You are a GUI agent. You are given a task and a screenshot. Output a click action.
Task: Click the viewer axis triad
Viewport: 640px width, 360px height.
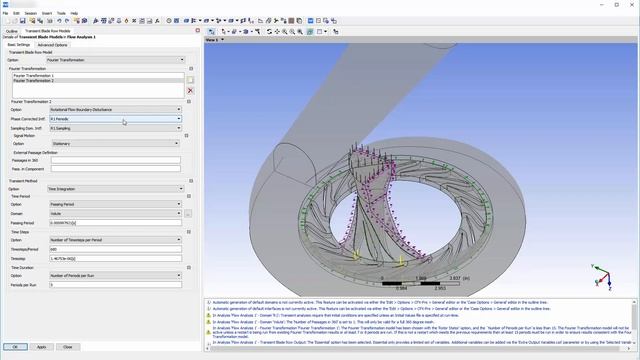pos(603,278)
